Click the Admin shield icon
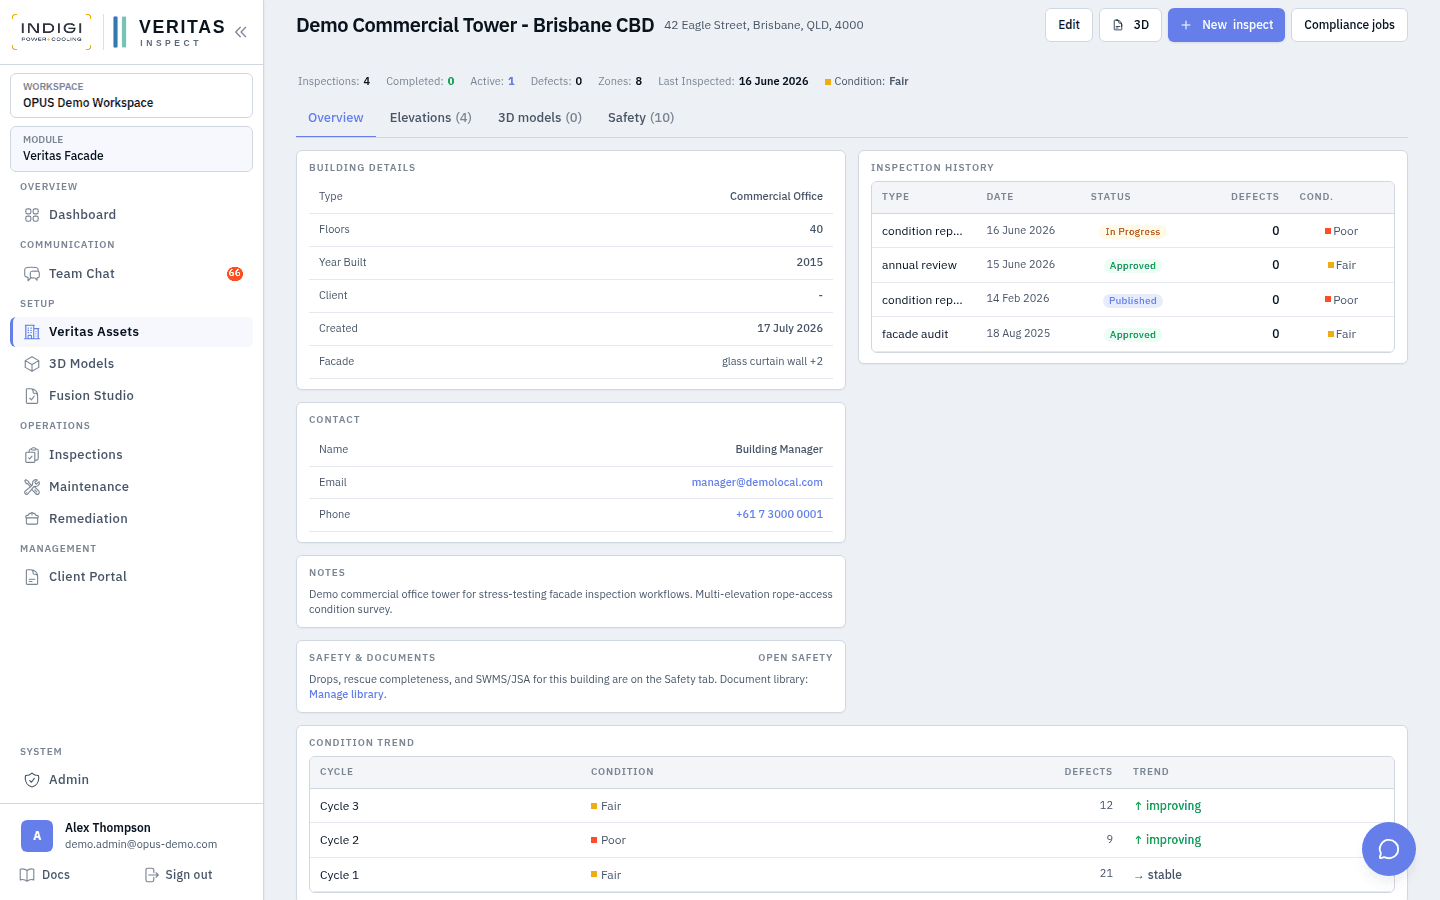Viewport: 1440px width, 900px height. [32, 780]
